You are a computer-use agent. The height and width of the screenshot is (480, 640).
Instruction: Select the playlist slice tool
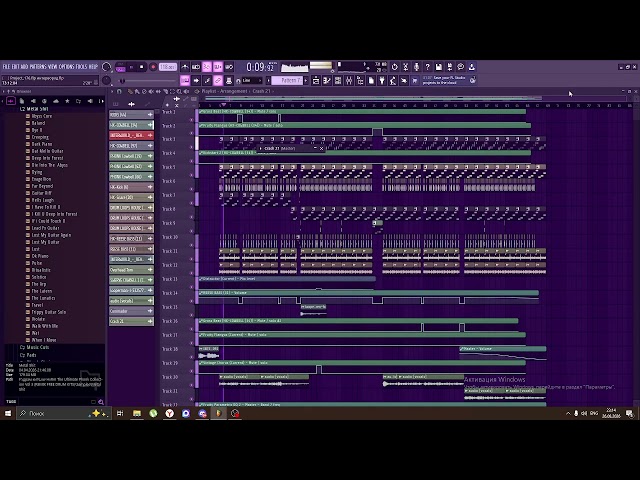[165, 91]
